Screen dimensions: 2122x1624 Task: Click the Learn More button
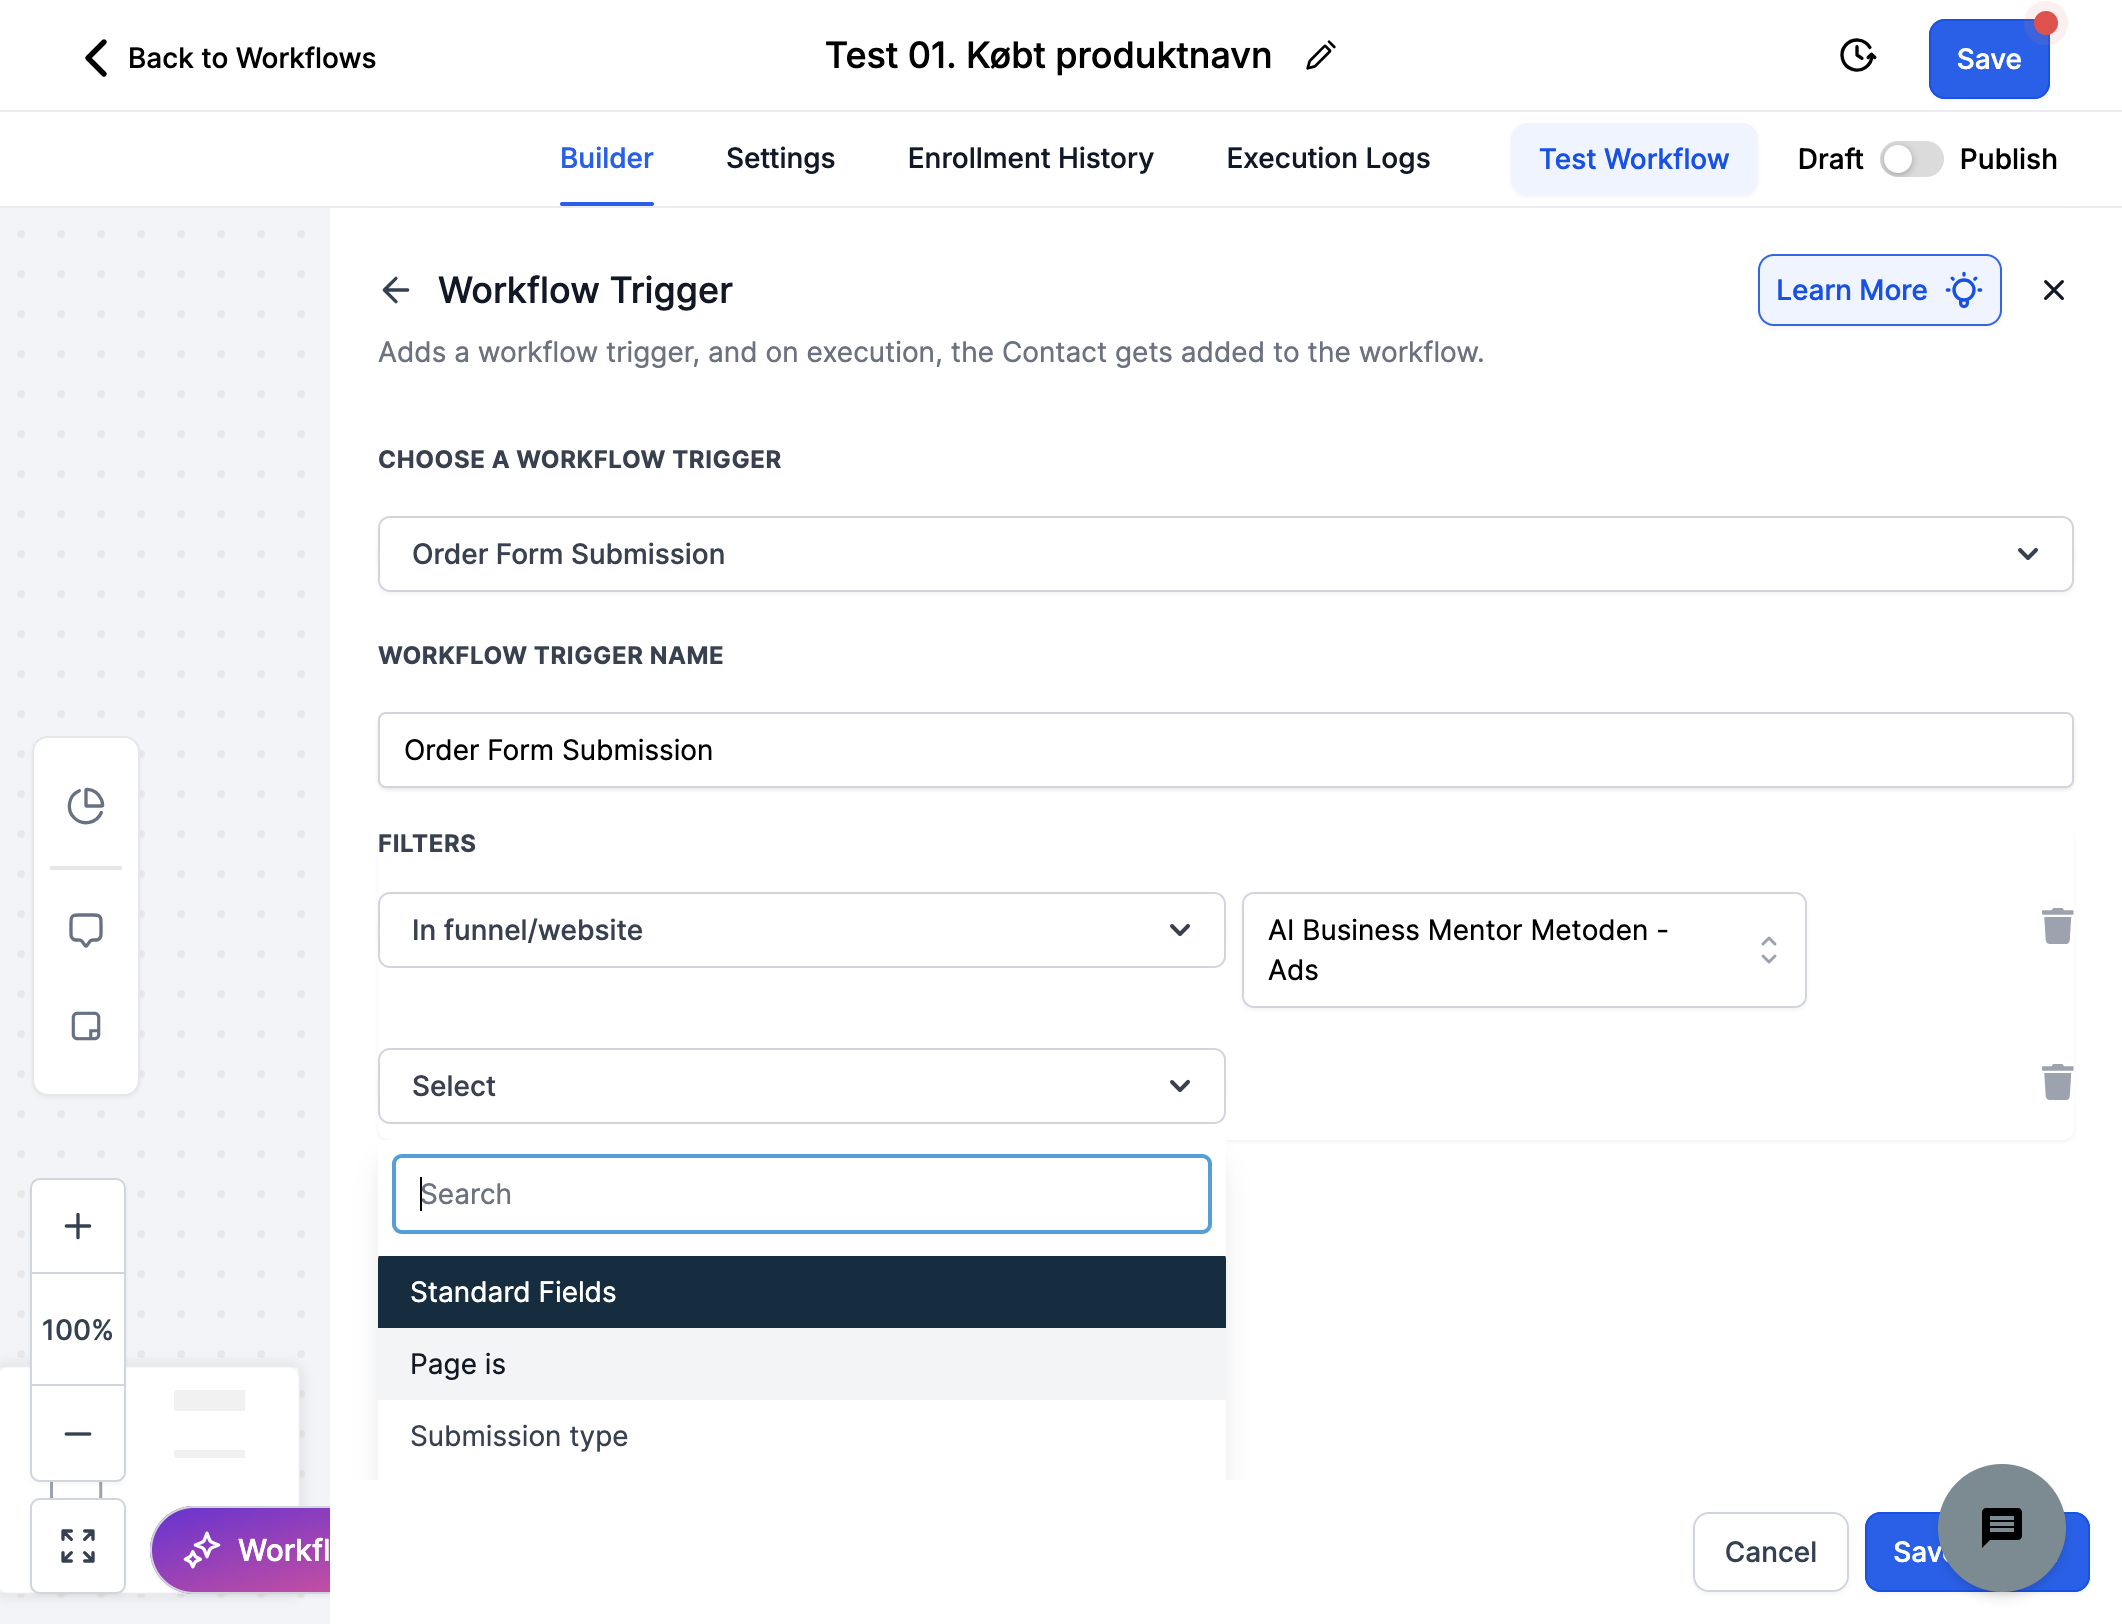tap(1879, 290)
